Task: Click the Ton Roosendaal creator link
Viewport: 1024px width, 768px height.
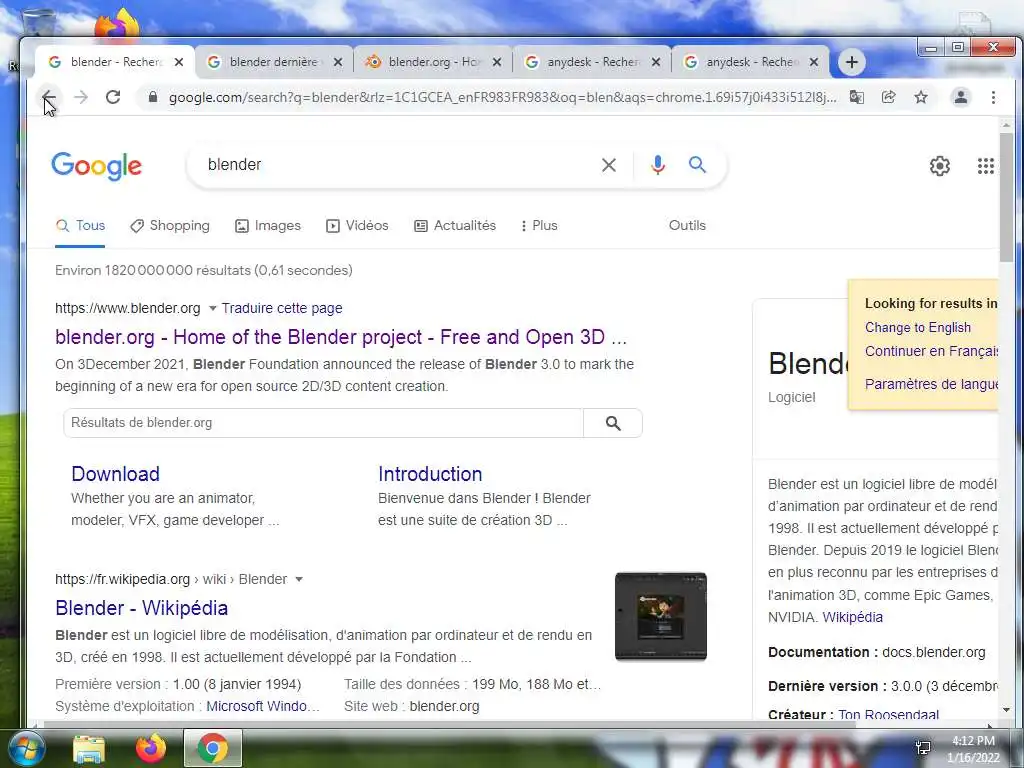Action: tap(888, 714)
